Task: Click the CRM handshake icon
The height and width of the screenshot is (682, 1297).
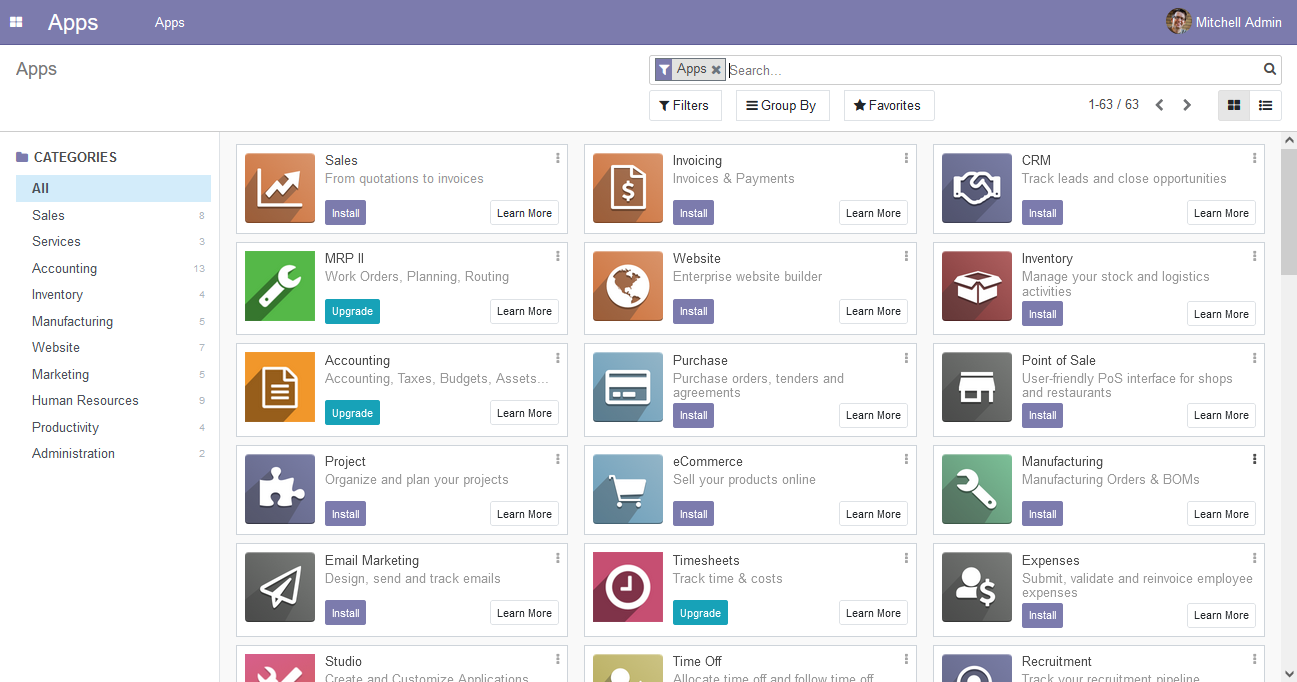Action: point(977,188)
